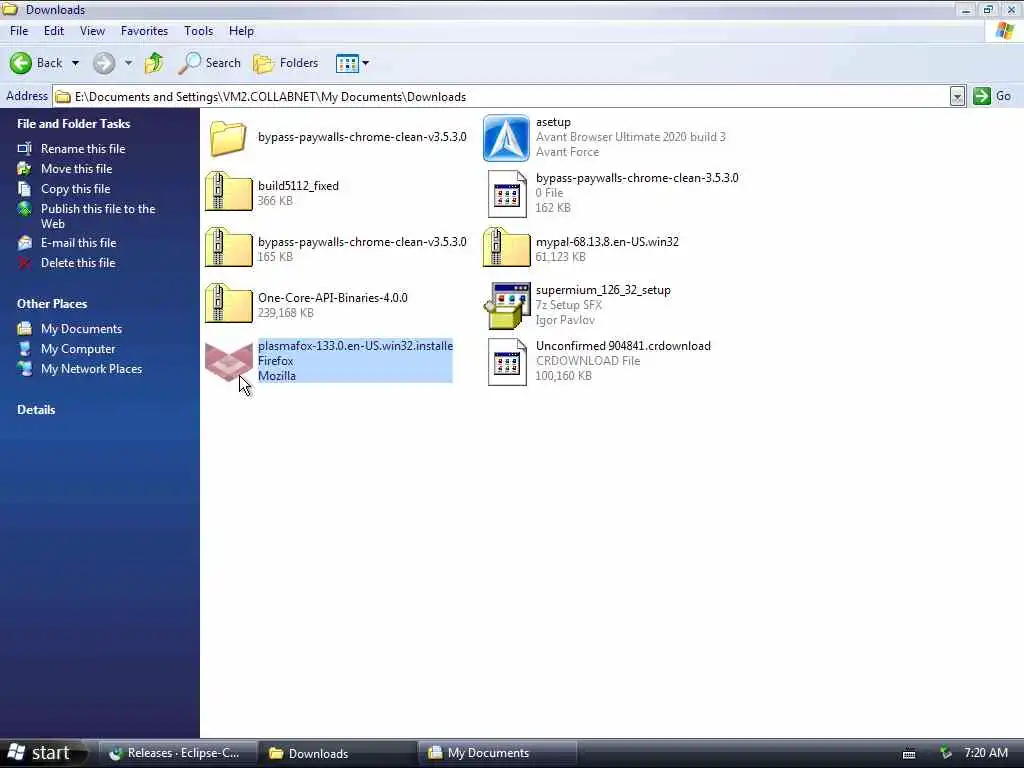The width and height of the screenshot is (1024, 768).
Task: Go up one folder level
Action: (x=155, y=63)
